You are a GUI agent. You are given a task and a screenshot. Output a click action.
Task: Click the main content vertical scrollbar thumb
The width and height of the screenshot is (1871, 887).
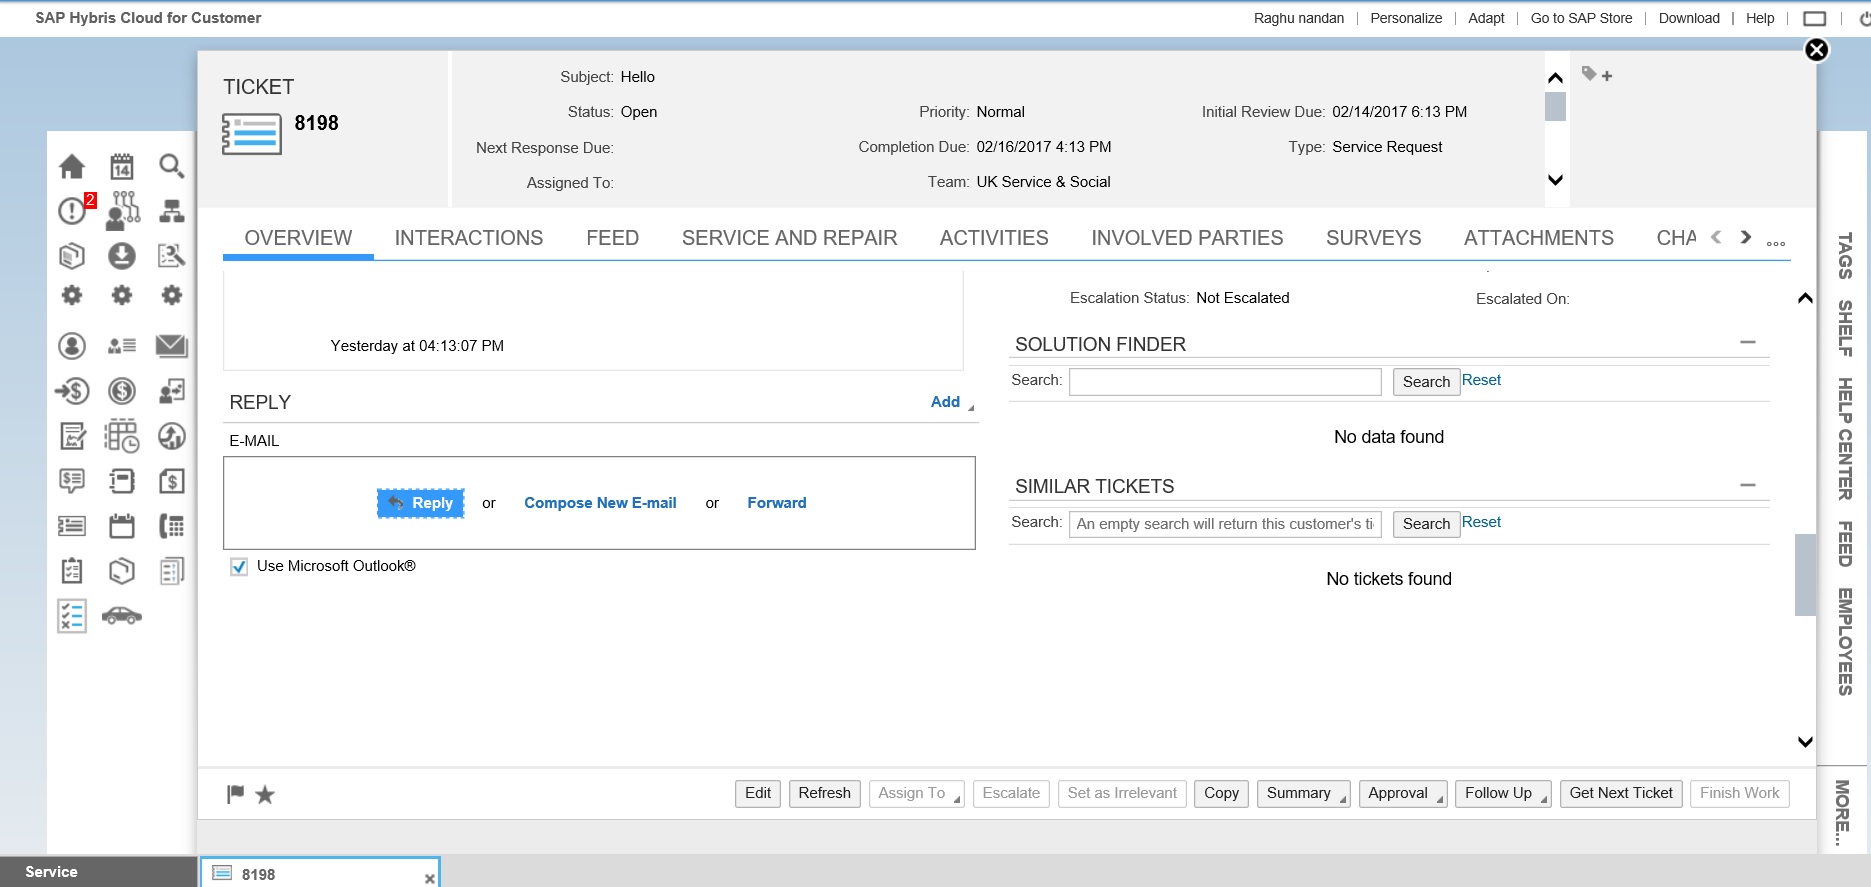[1805, 575]
